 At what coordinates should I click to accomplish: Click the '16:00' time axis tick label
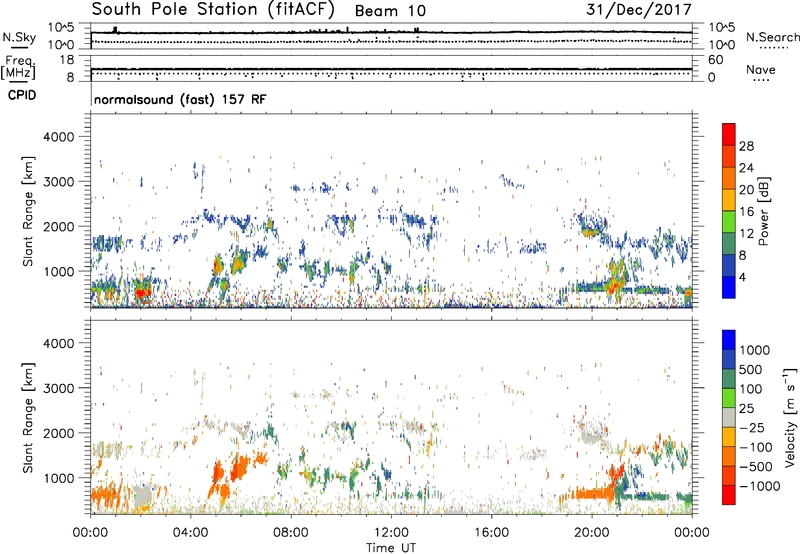[491, 533]
